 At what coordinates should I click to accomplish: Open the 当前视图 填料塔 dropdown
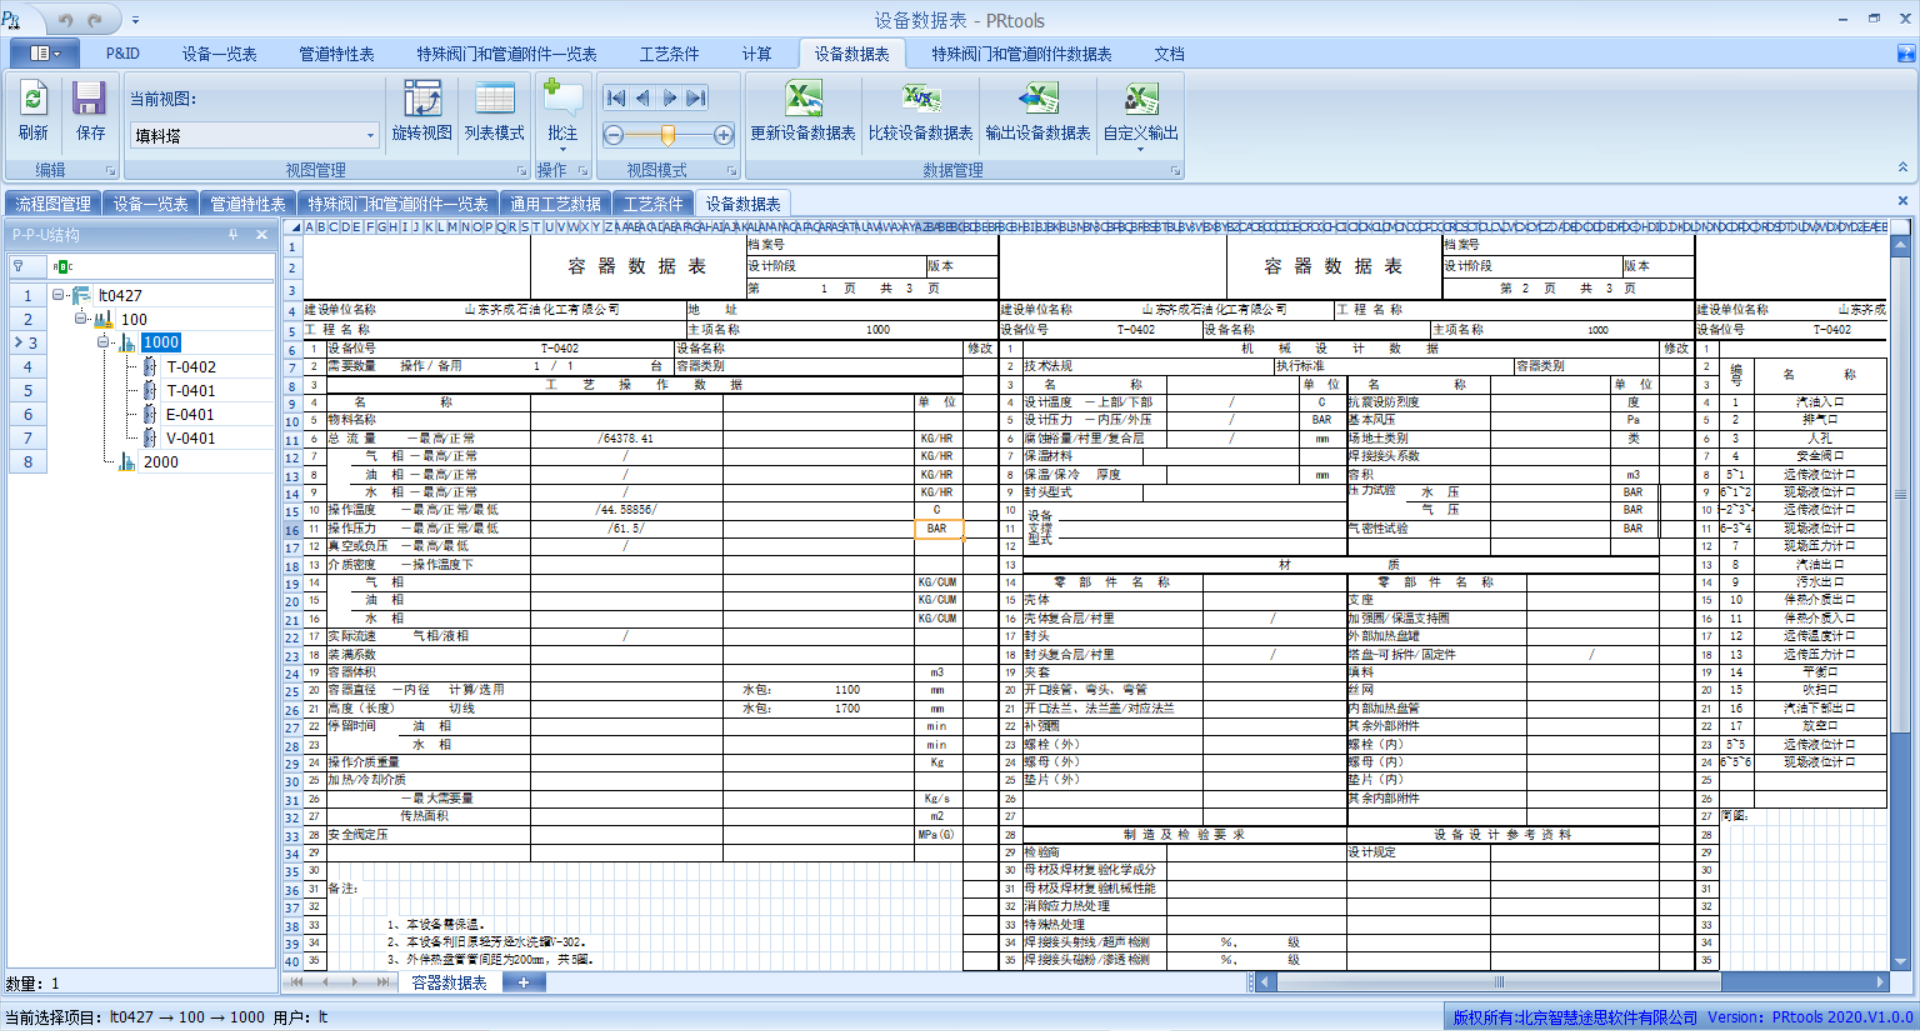(370, 136)
